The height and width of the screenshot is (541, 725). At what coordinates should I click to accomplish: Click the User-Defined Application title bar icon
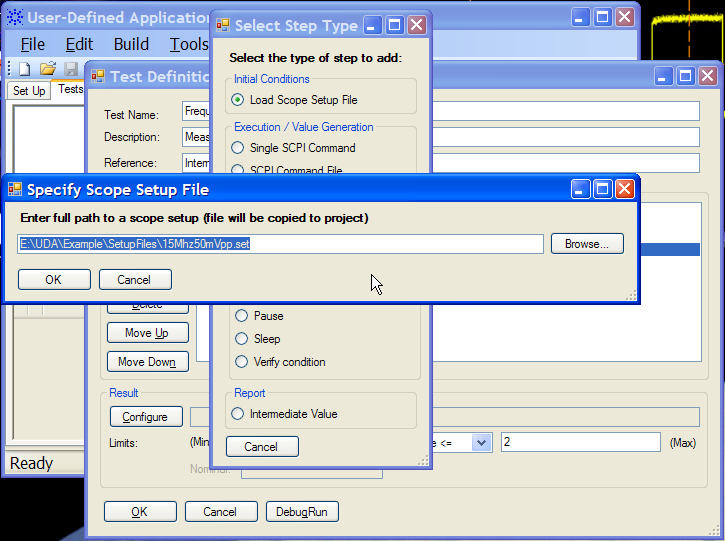14,18
